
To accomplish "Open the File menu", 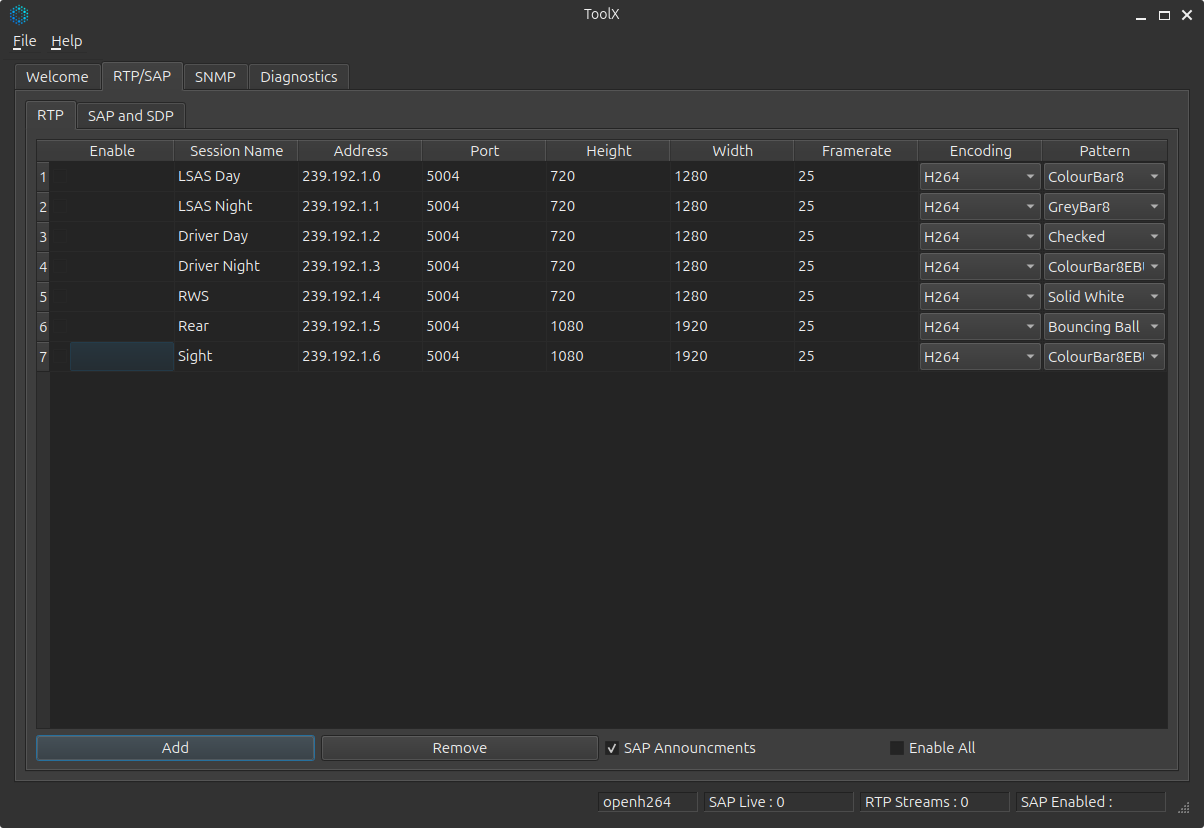I will click(23, 41).
